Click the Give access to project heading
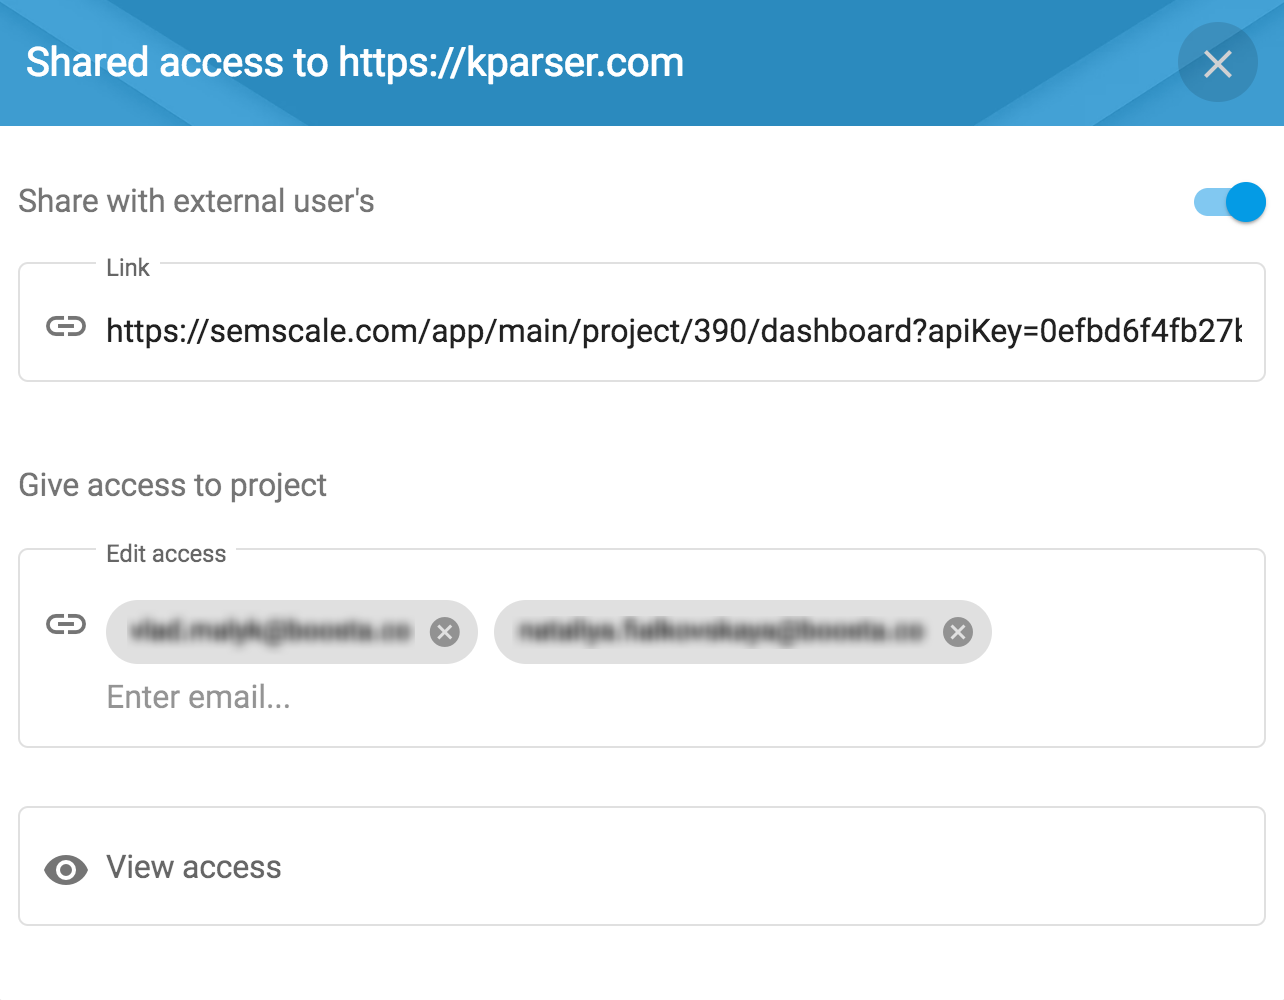 173,485
